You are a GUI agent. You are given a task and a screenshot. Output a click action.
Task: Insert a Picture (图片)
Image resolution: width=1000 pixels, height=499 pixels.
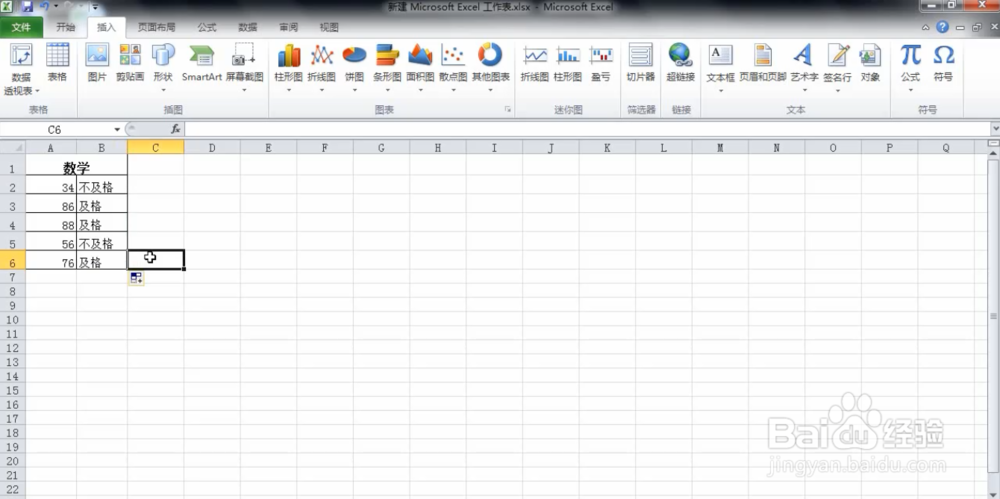(x=97, y=63)
